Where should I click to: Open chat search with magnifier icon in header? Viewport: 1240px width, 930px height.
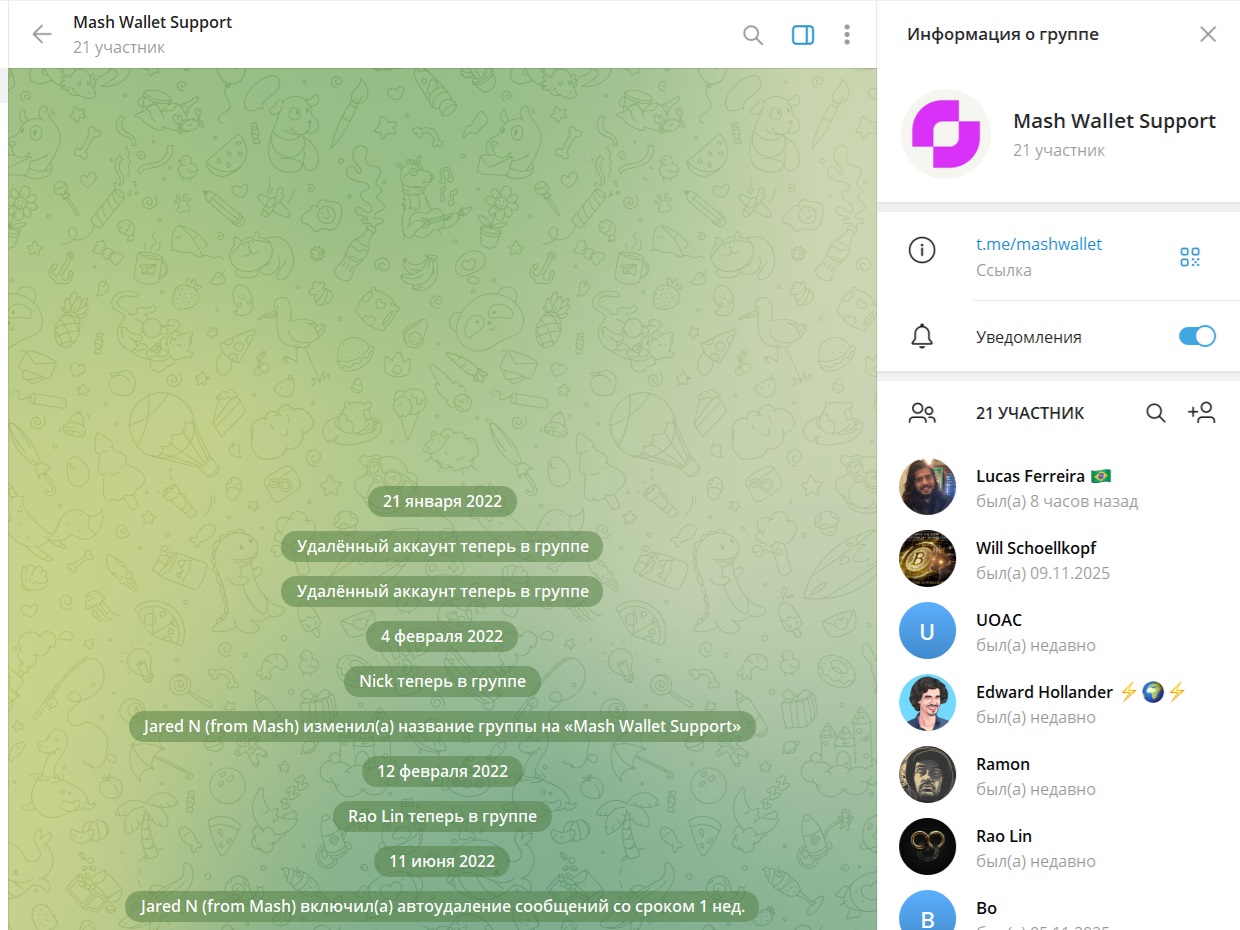(x=753, y=35)
